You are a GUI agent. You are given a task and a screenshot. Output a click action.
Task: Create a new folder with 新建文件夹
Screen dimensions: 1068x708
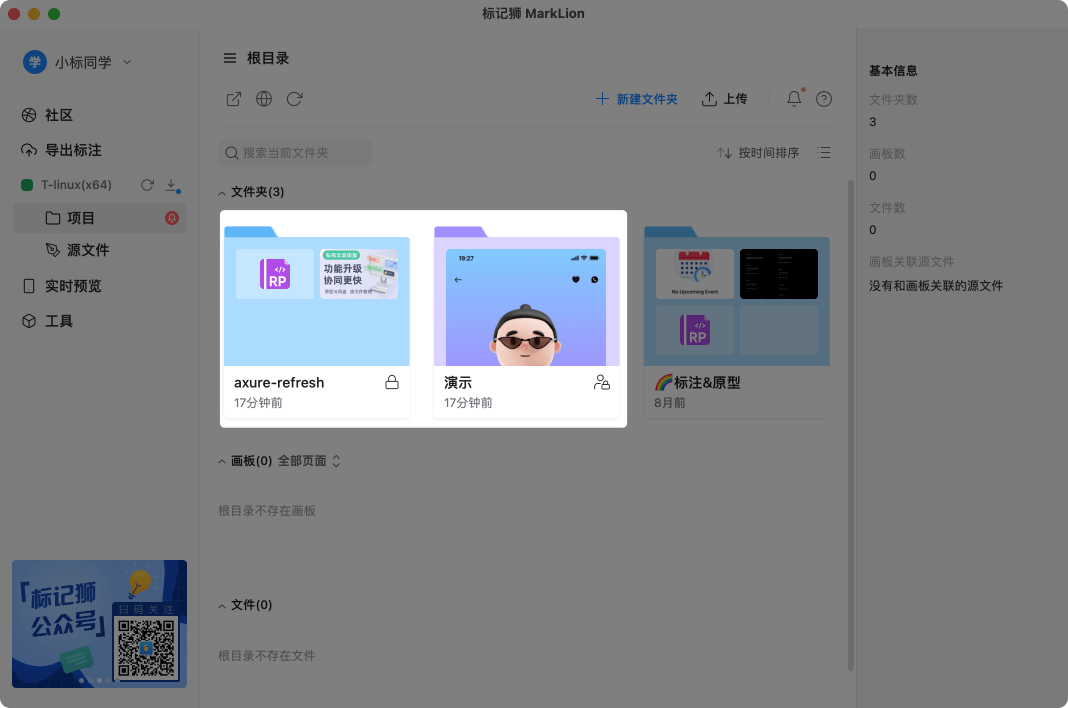[637, 99]
